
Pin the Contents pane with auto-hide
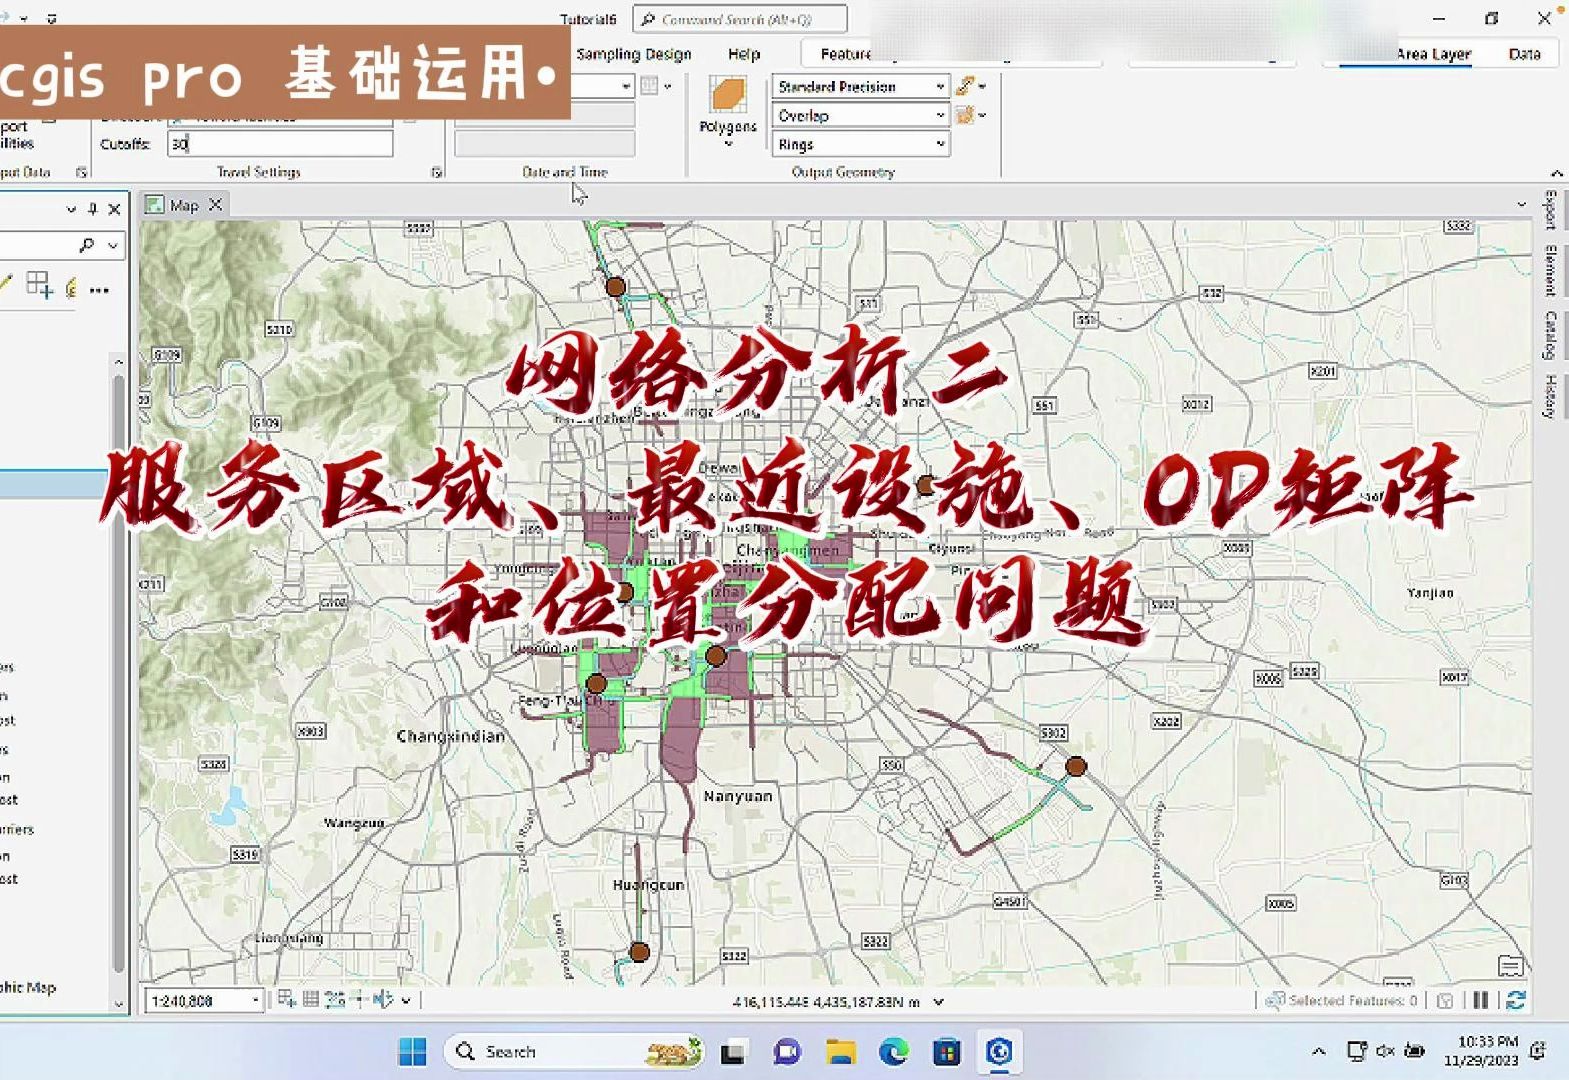point(92,209)
